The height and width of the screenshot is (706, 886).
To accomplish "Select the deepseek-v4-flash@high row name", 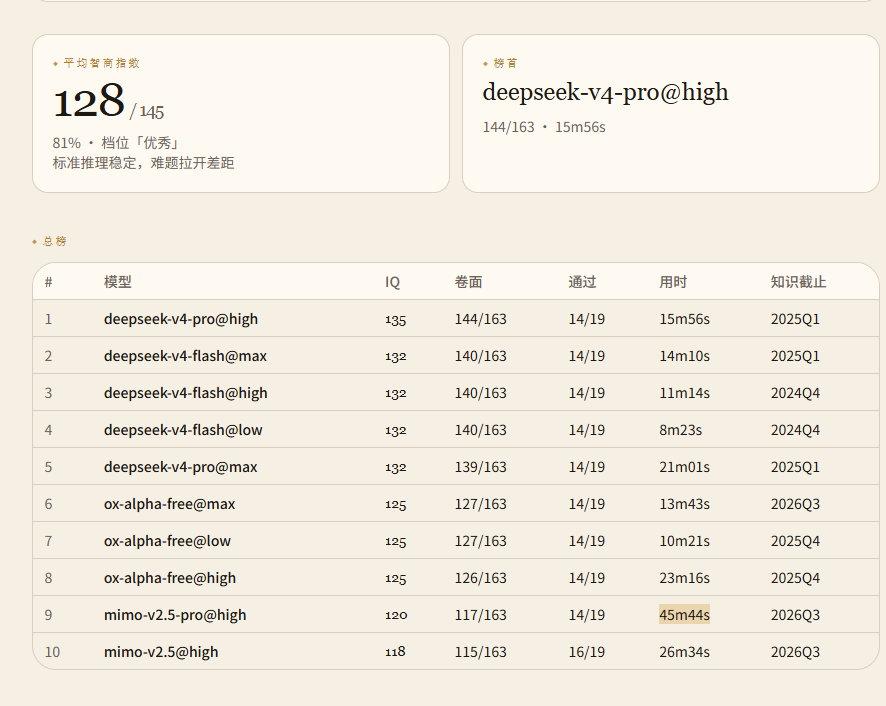I will tap(185, 393).
